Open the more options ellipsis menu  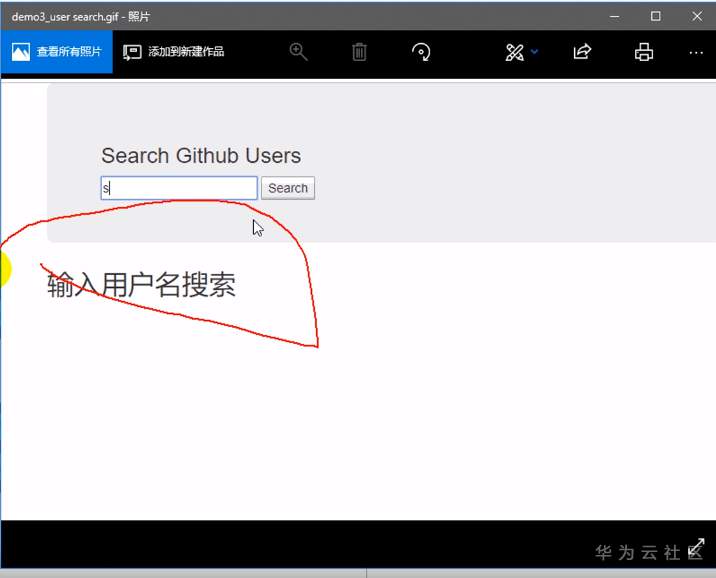[696, 53]
